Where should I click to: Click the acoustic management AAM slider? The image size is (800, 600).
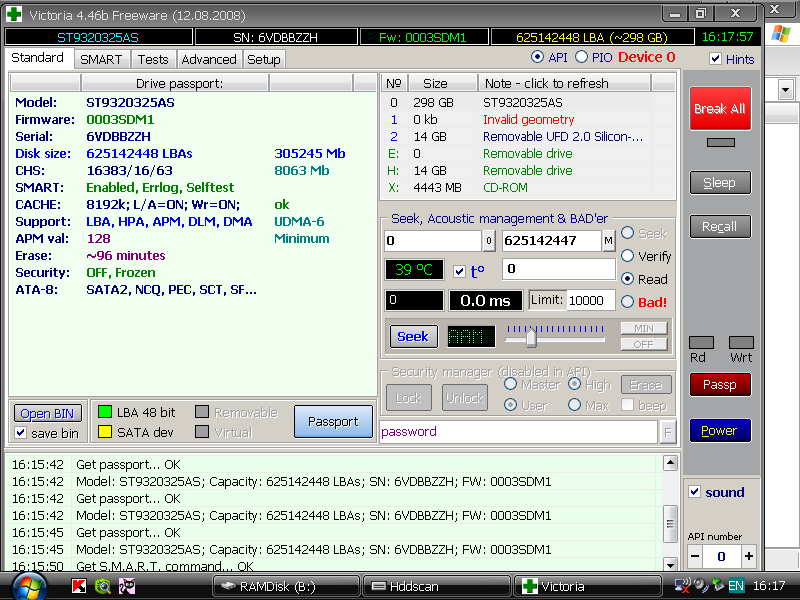click(531, 337)
